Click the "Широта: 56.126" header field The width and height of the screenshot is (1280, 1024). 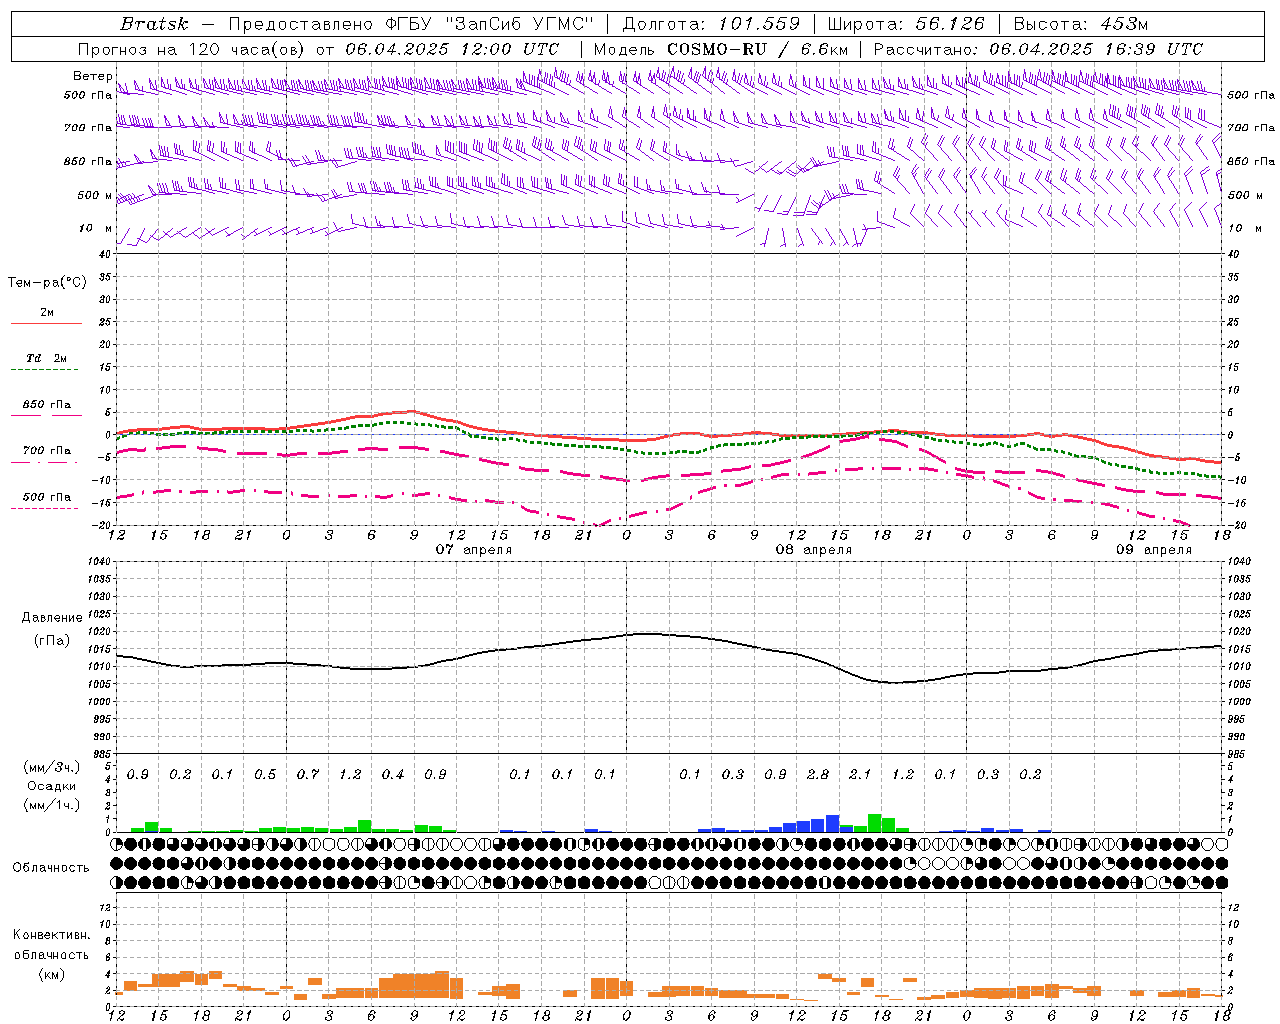pyautogui.click(x=906, y=24)
